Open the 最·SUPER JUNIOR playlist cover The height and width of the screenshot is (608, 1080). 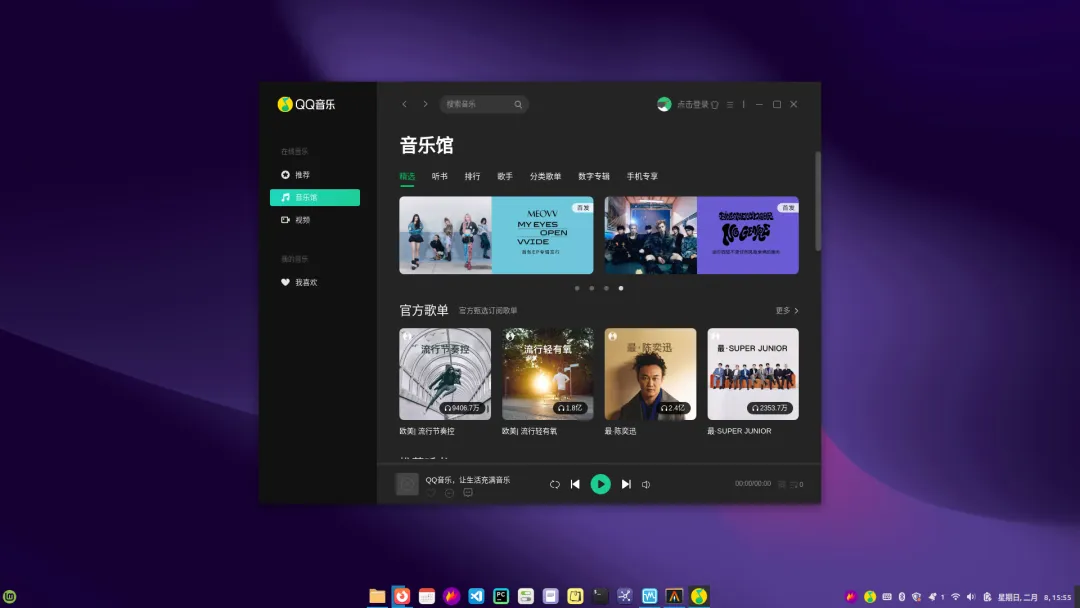[x=753, y=374]
